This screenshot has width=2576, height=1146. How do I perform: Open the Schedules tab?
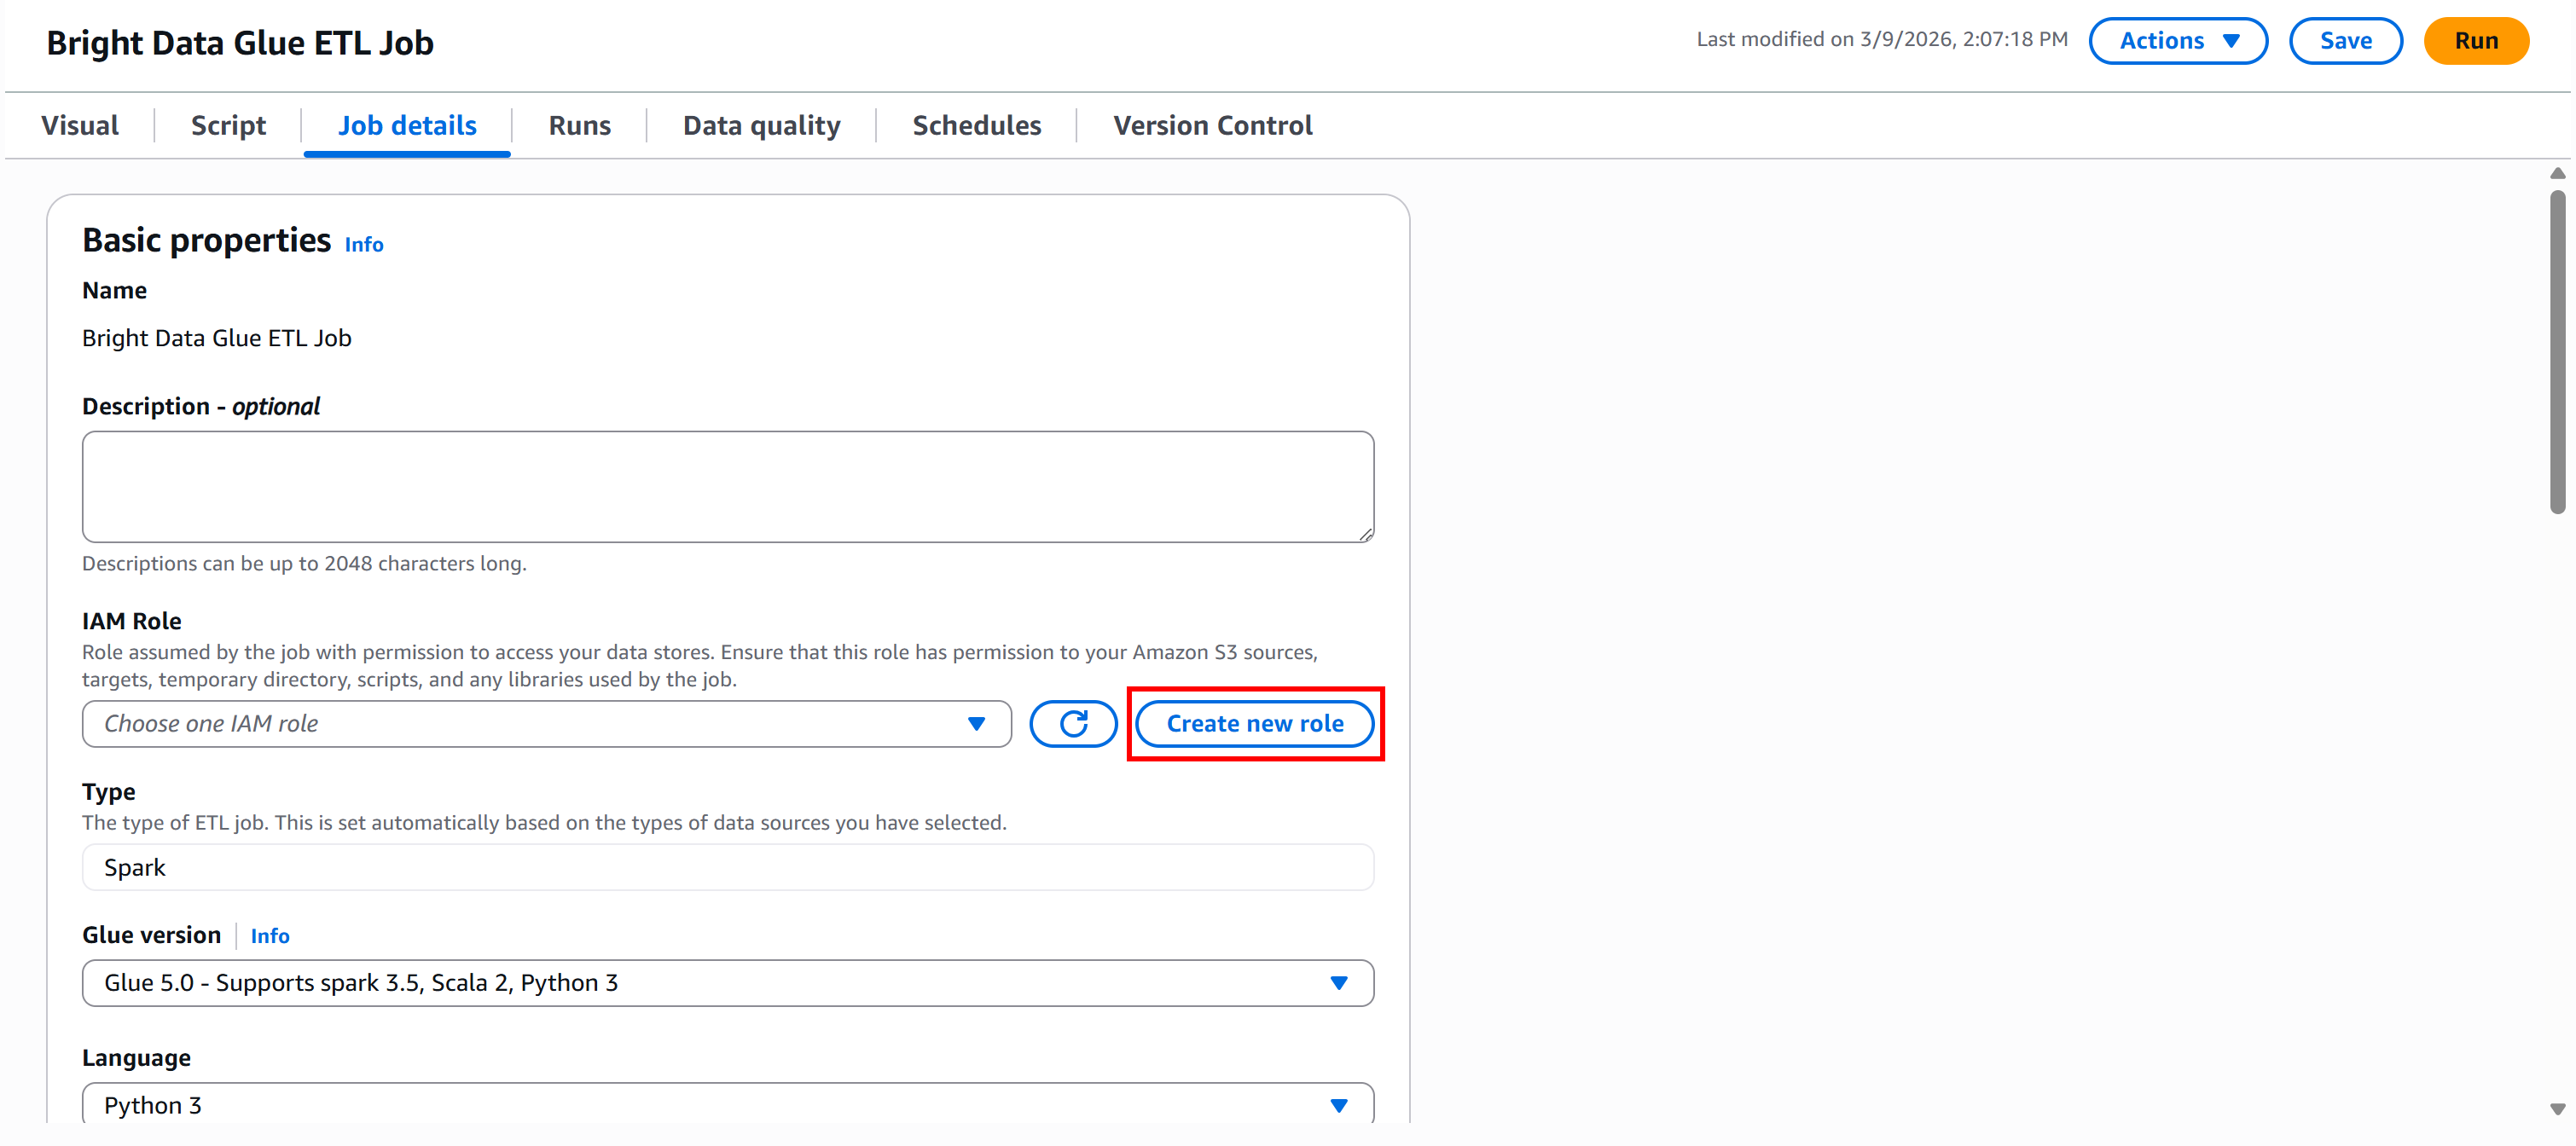click(x=976, y=124)
